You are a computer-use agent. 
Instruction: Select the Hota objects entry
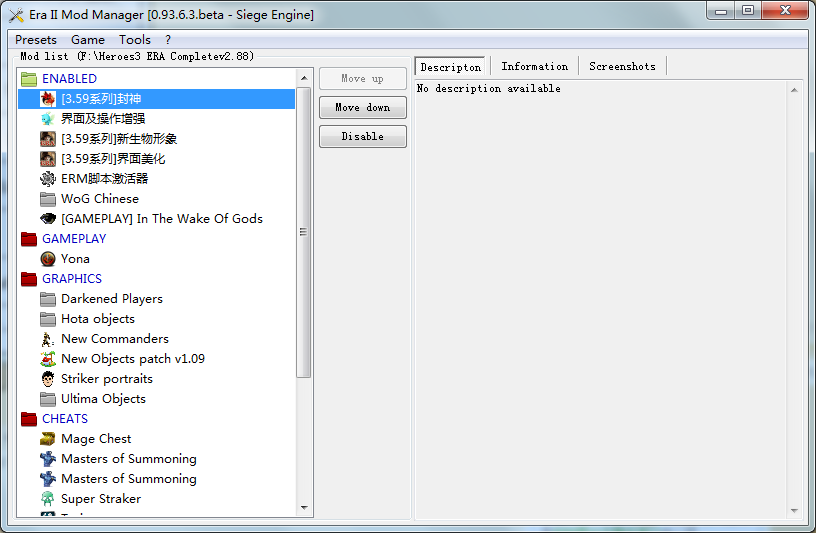[x=98, y=319]
